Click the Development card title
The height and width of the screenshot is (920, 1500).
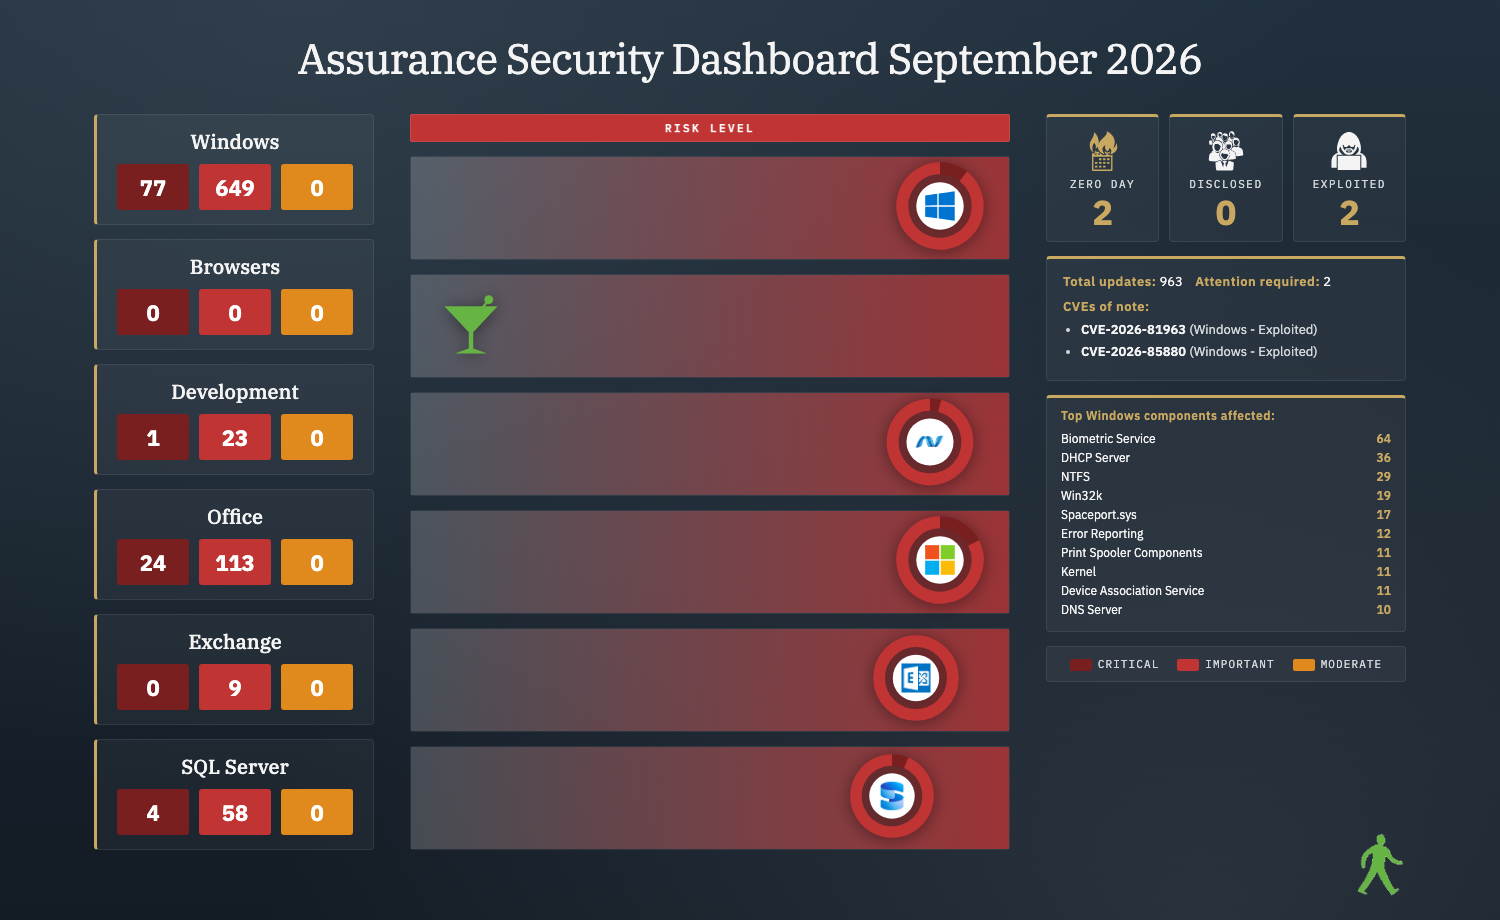(235, 392)
